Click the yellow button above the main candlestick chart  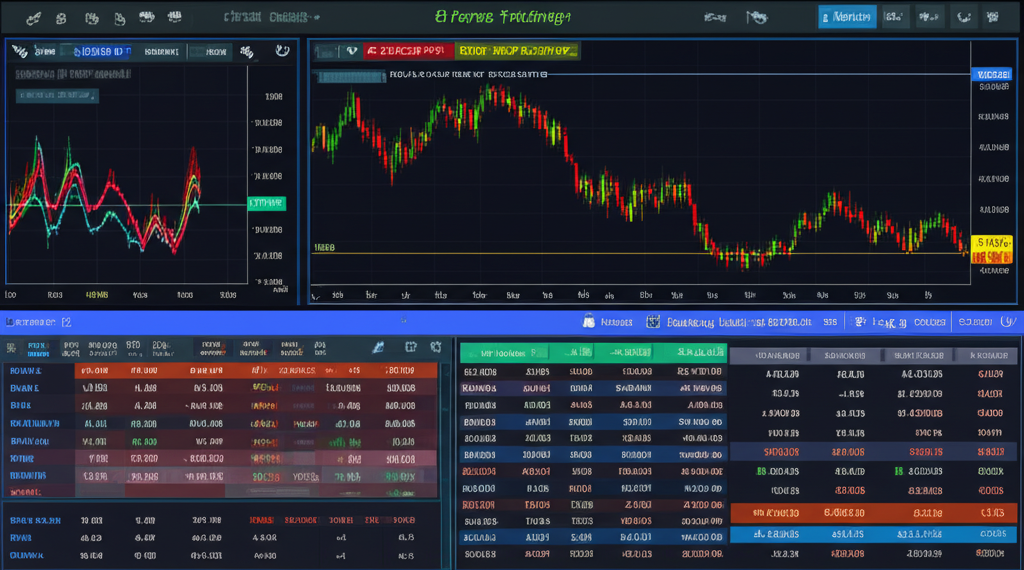pyautogui.click(x=517, y=50)
